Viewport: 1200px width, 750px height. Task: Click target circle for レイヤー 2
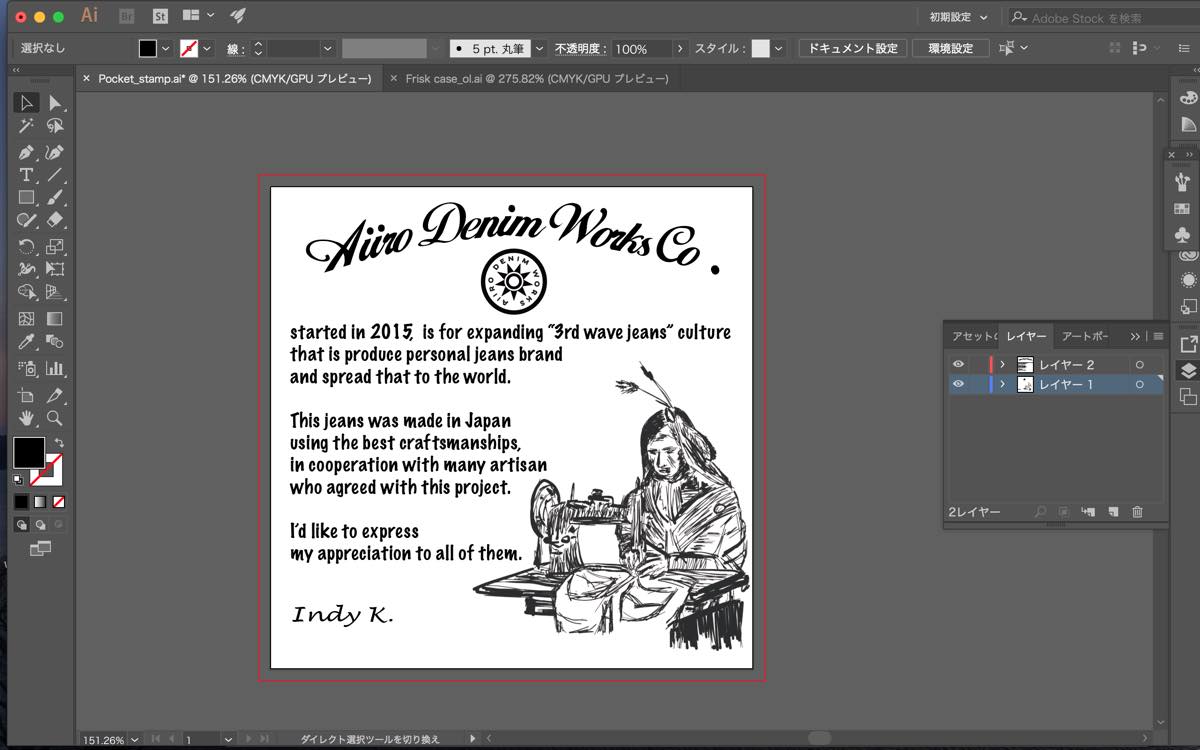tap(1139, 365)
